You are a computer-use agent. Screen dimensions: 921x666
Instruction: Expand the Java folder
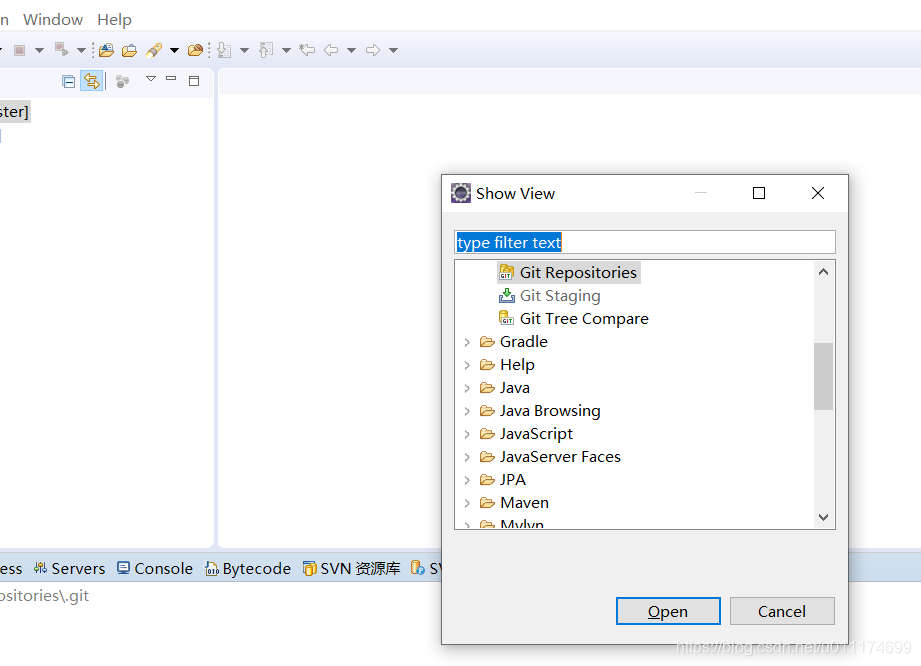pyautogui.click(x=467, y=388)
